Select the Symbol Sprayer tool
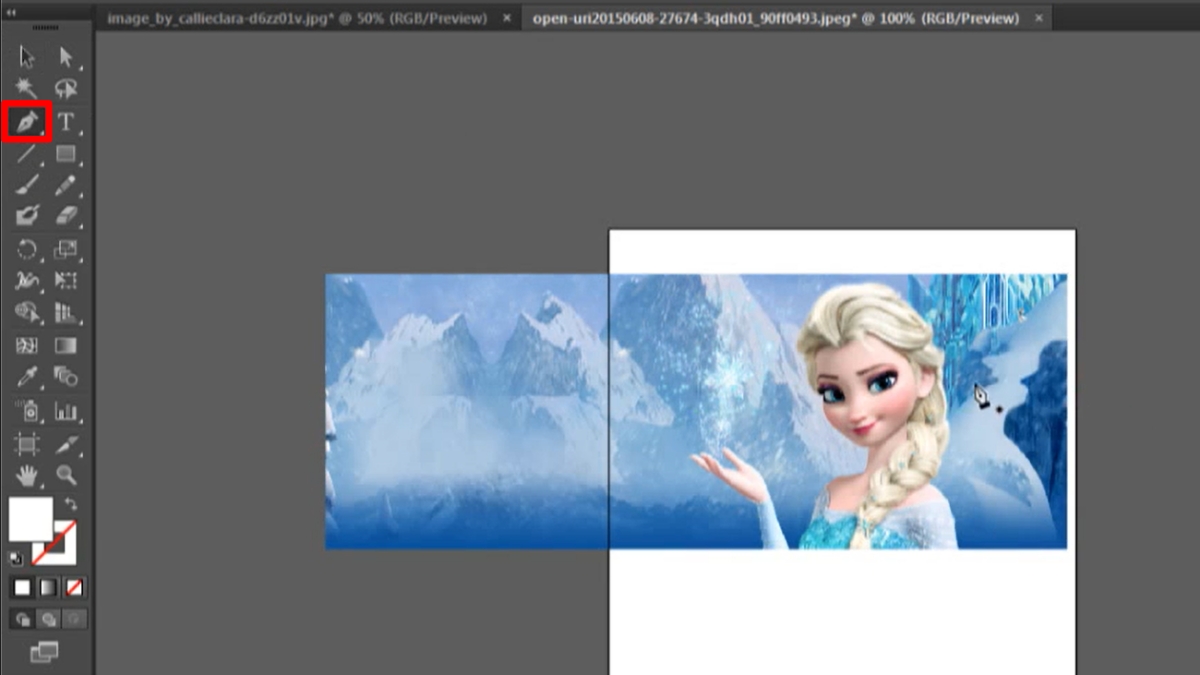Screen dimensions: 1200x675 pos(27,410)
